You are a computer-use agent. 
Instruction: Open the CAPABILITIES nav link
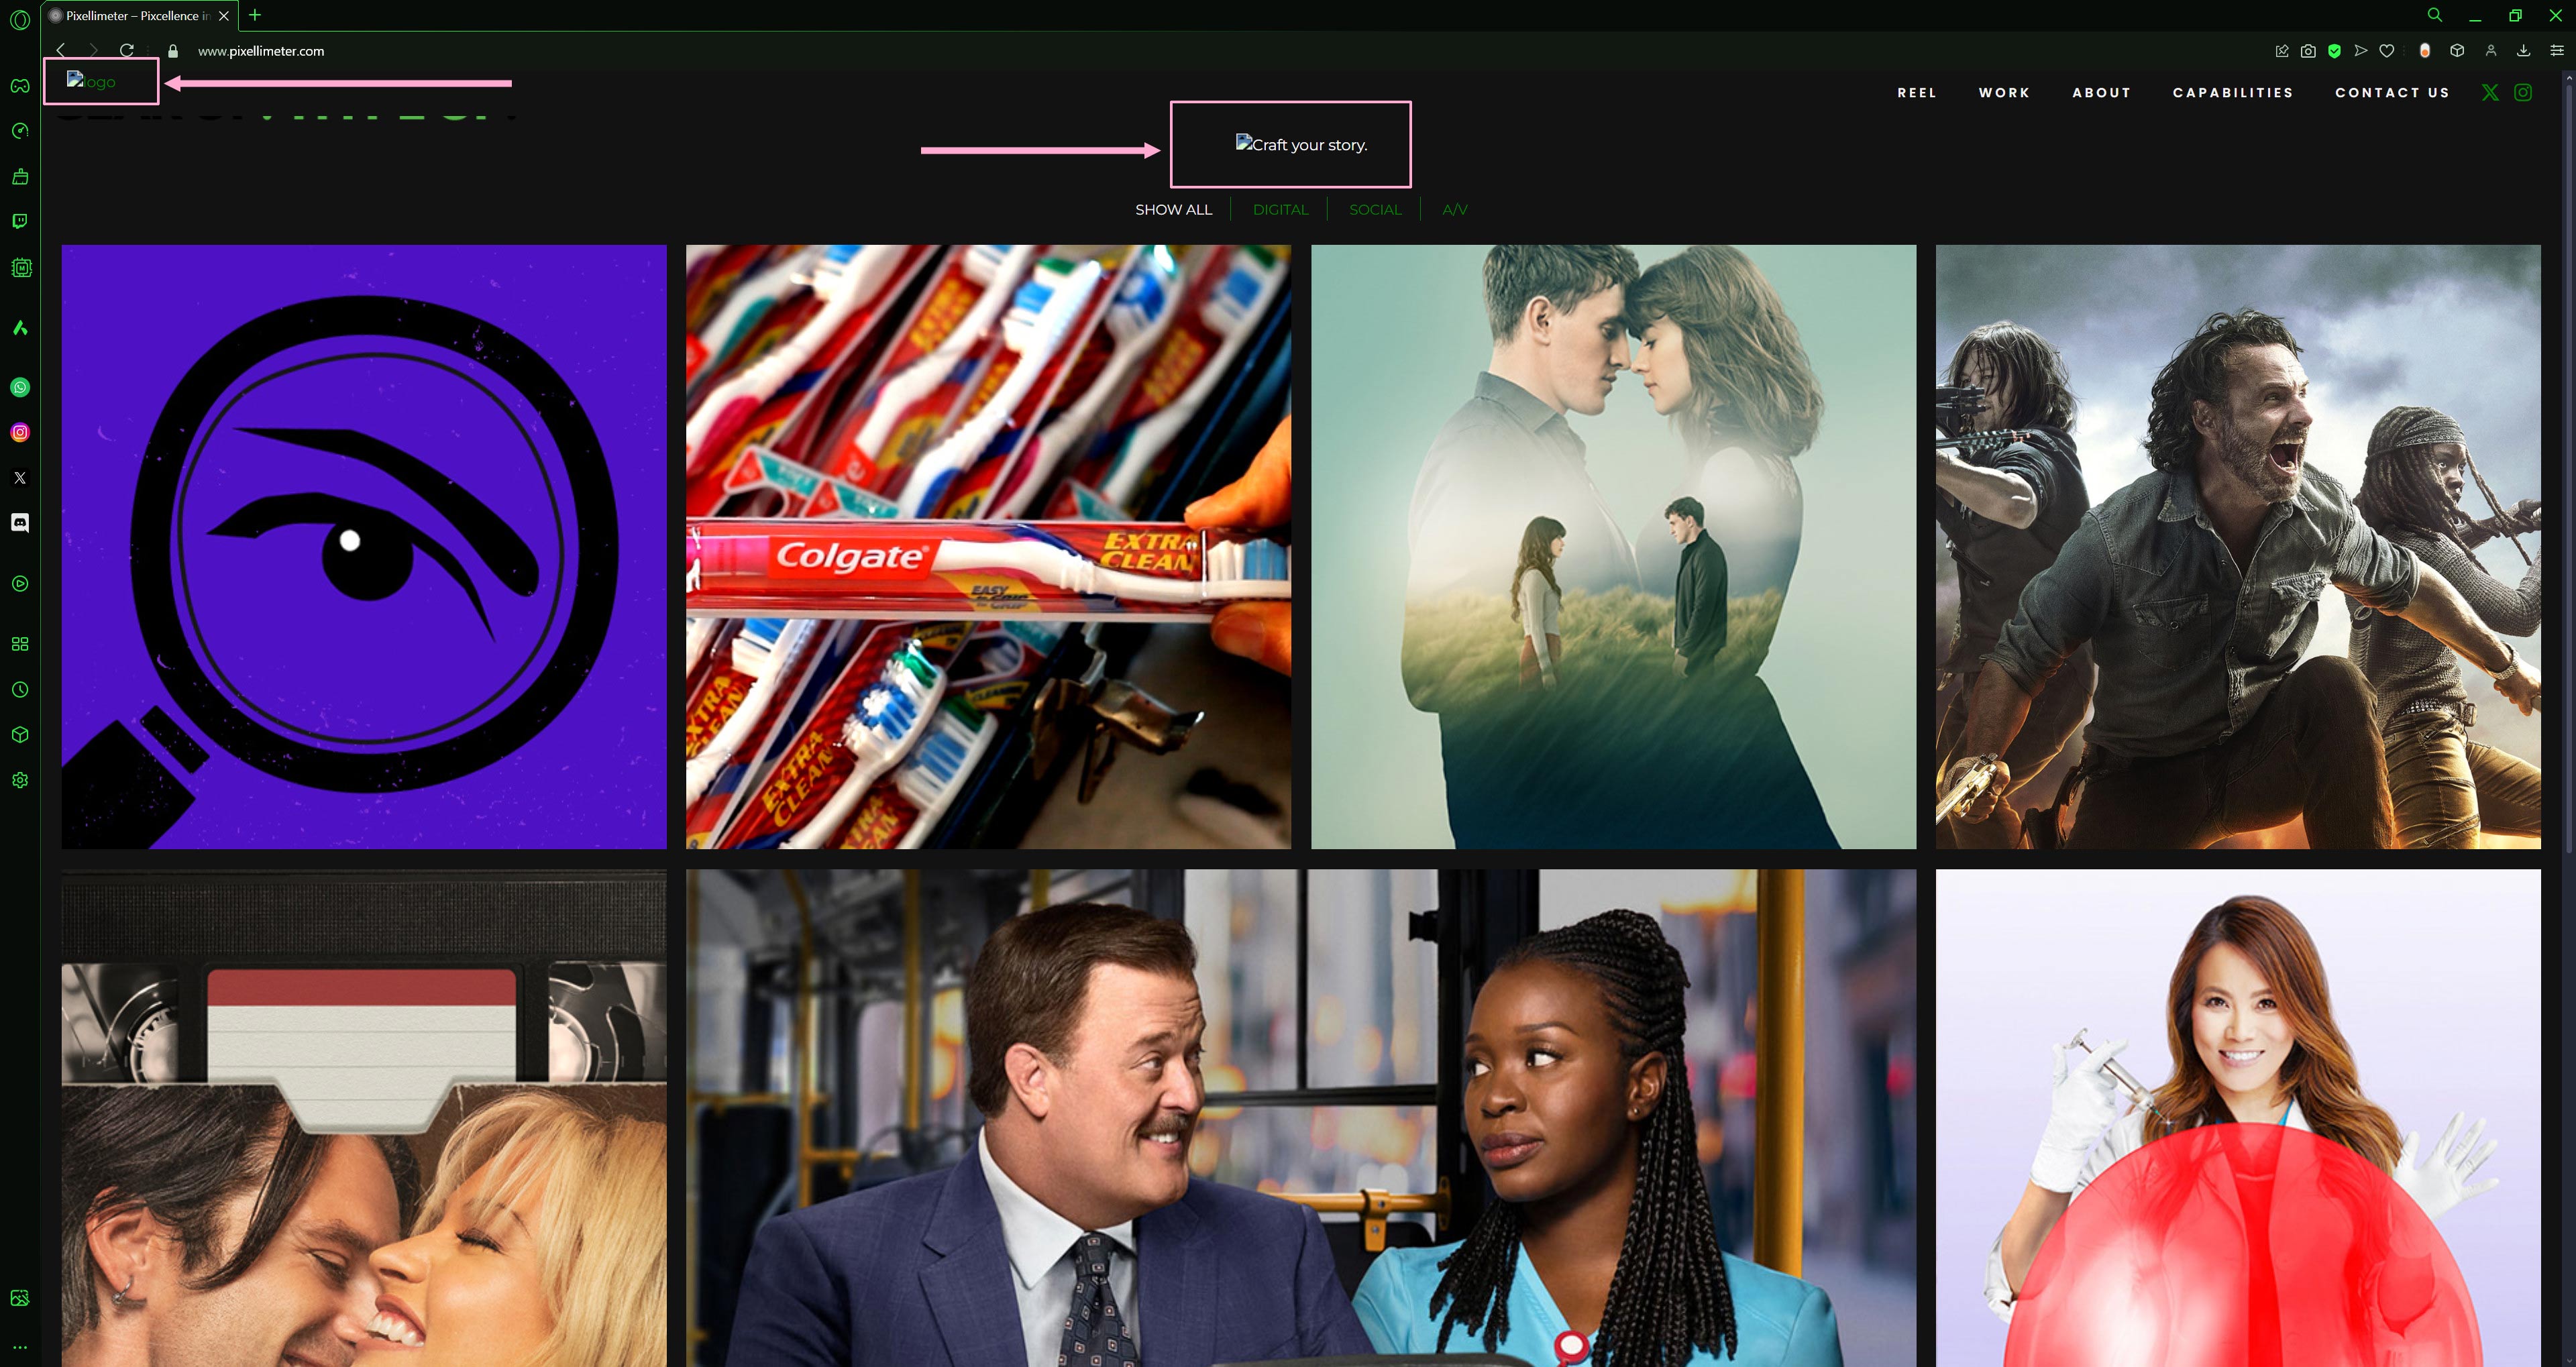[x=2233, y=93]
